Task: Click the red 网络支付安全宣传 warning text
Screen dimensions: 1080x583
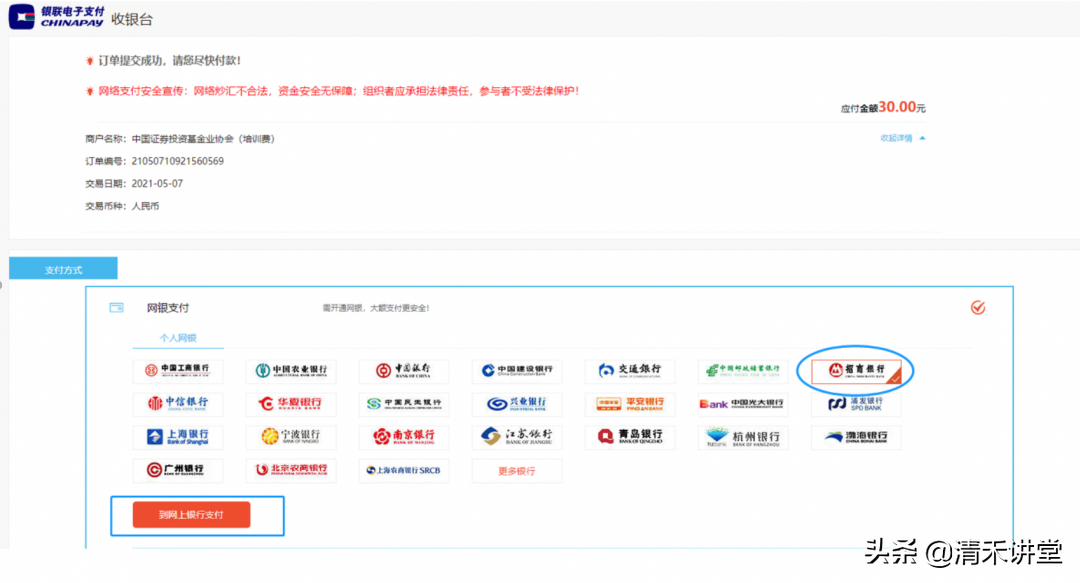Action: (x=338, y=91)
